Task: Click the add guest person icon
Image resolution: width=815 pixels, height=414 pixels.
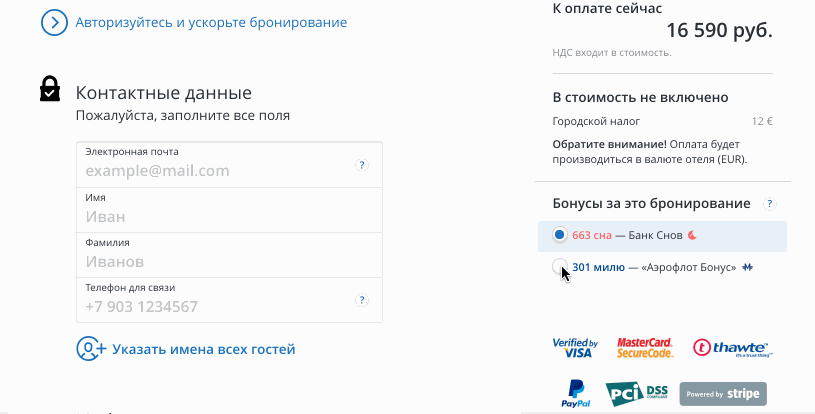Action: [x=90, y=349]
